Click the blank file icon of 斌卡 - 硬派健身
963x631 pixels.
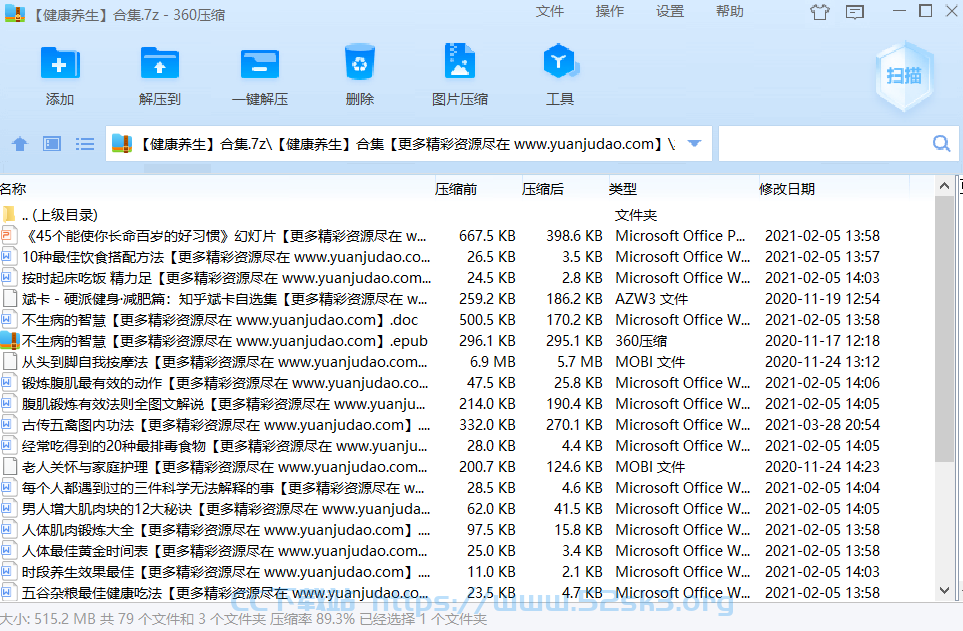[9, 299]
